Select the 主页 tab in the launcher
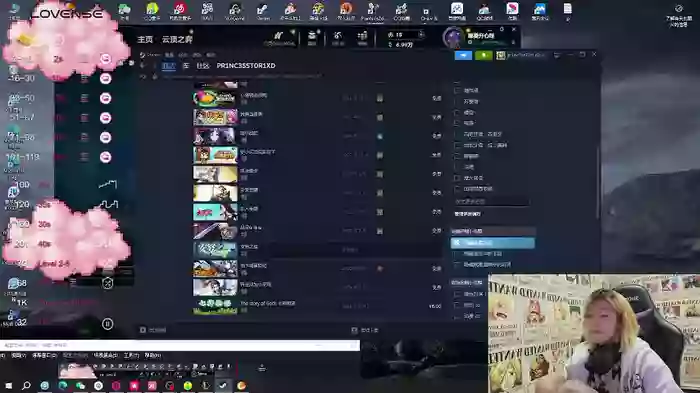This screenshot has width=700, height=393. [145, 39]
